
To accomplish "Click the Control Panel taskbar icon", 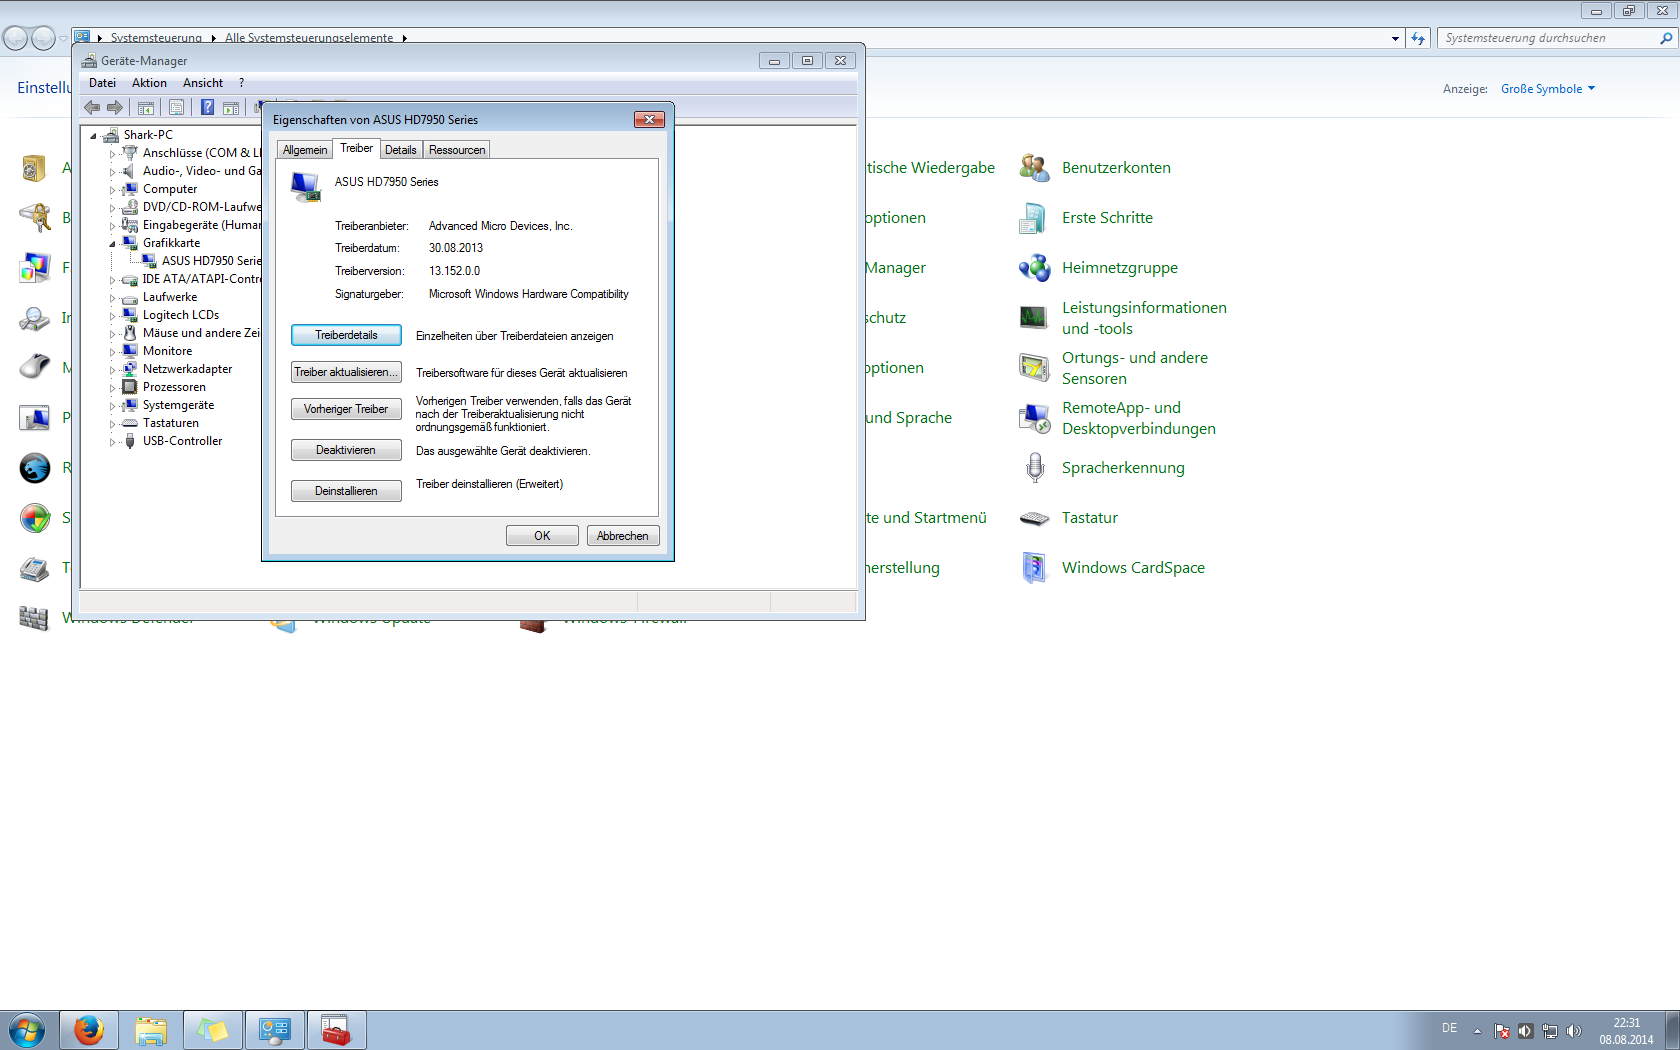I will 274,1030.
